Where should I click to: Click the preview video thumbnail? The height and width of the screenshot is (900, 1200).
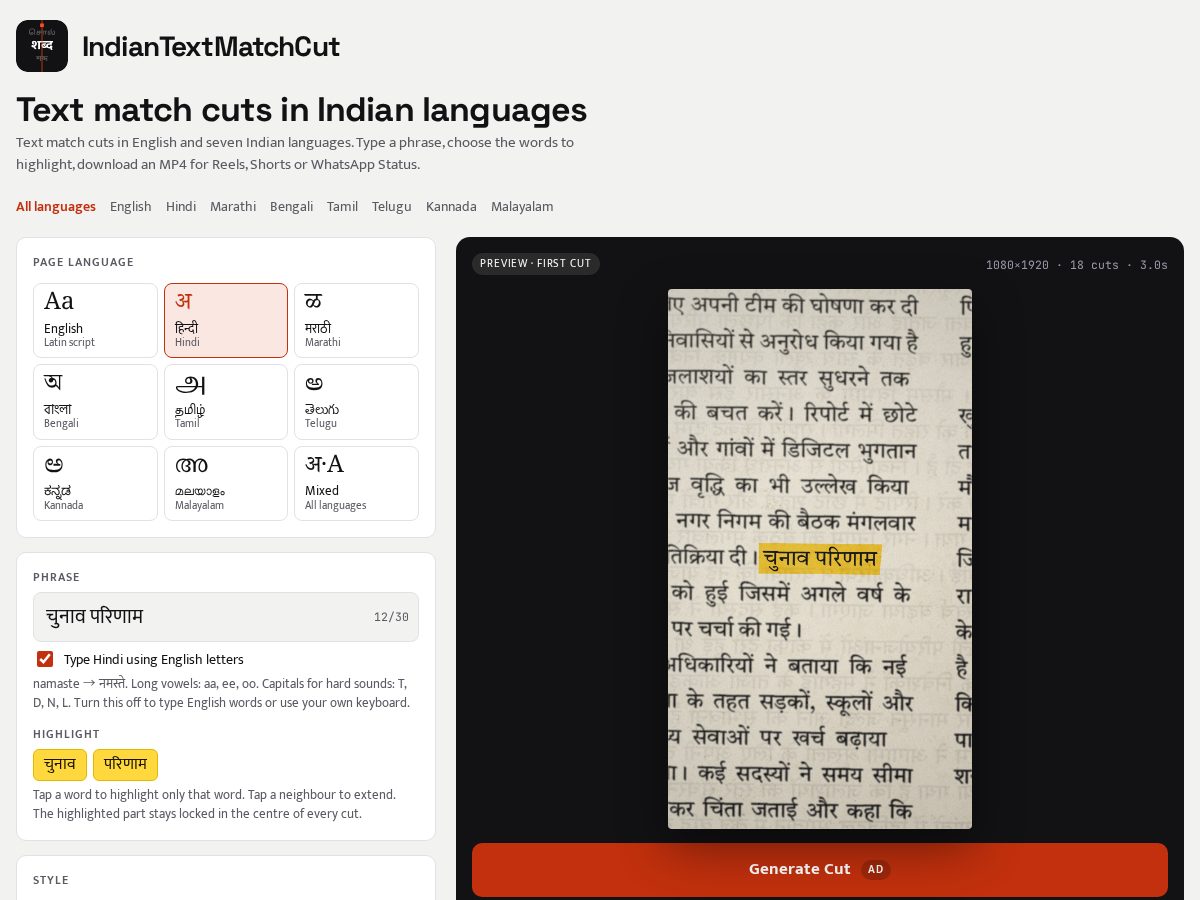pos(820,559)
